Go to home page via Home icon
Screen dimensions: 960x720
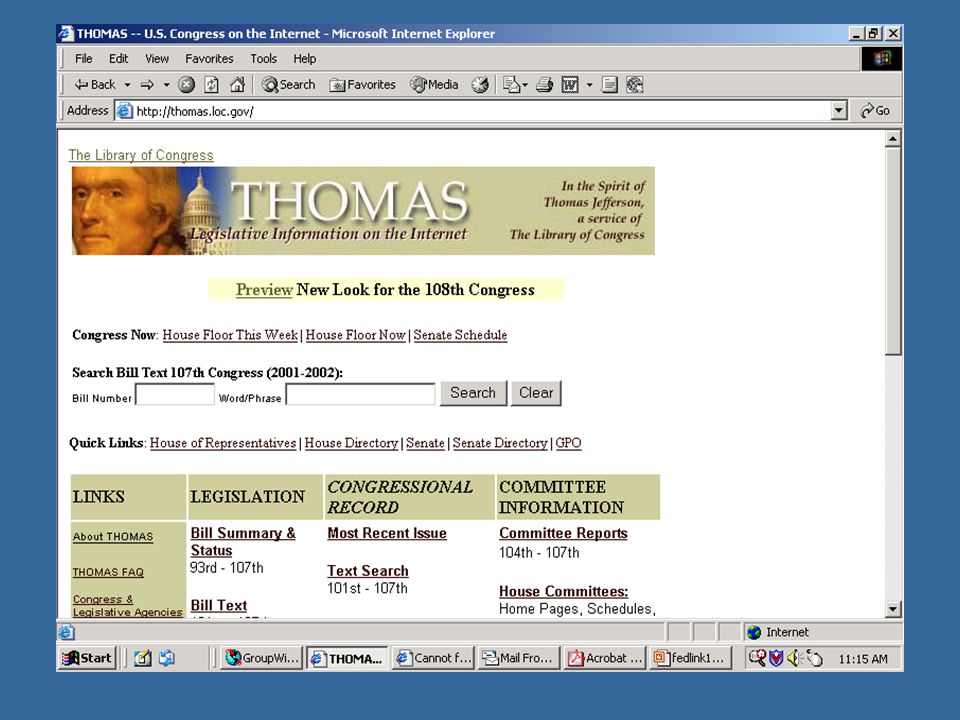coord(238,84)
